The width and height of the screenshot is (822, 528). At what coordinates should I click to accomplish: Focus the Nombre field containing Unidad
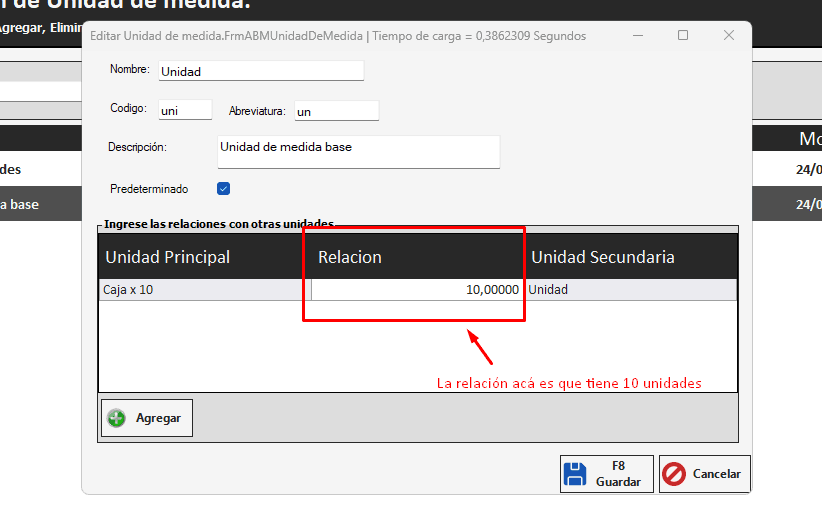pos(260,71)
